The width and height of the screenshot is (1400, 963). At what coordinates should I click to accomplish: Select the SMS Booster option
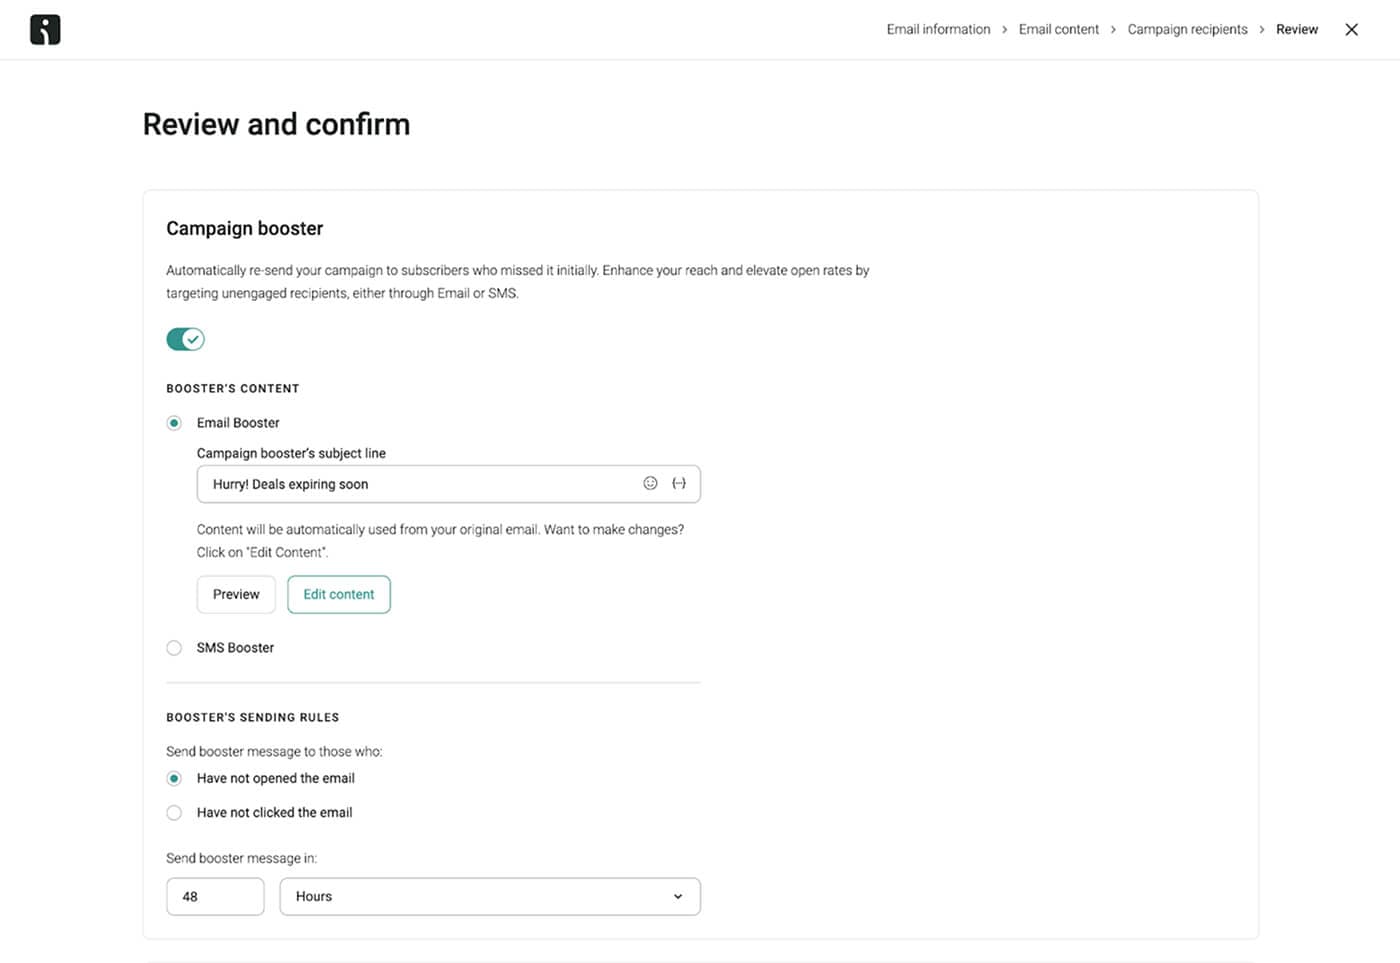coord(174,647)
